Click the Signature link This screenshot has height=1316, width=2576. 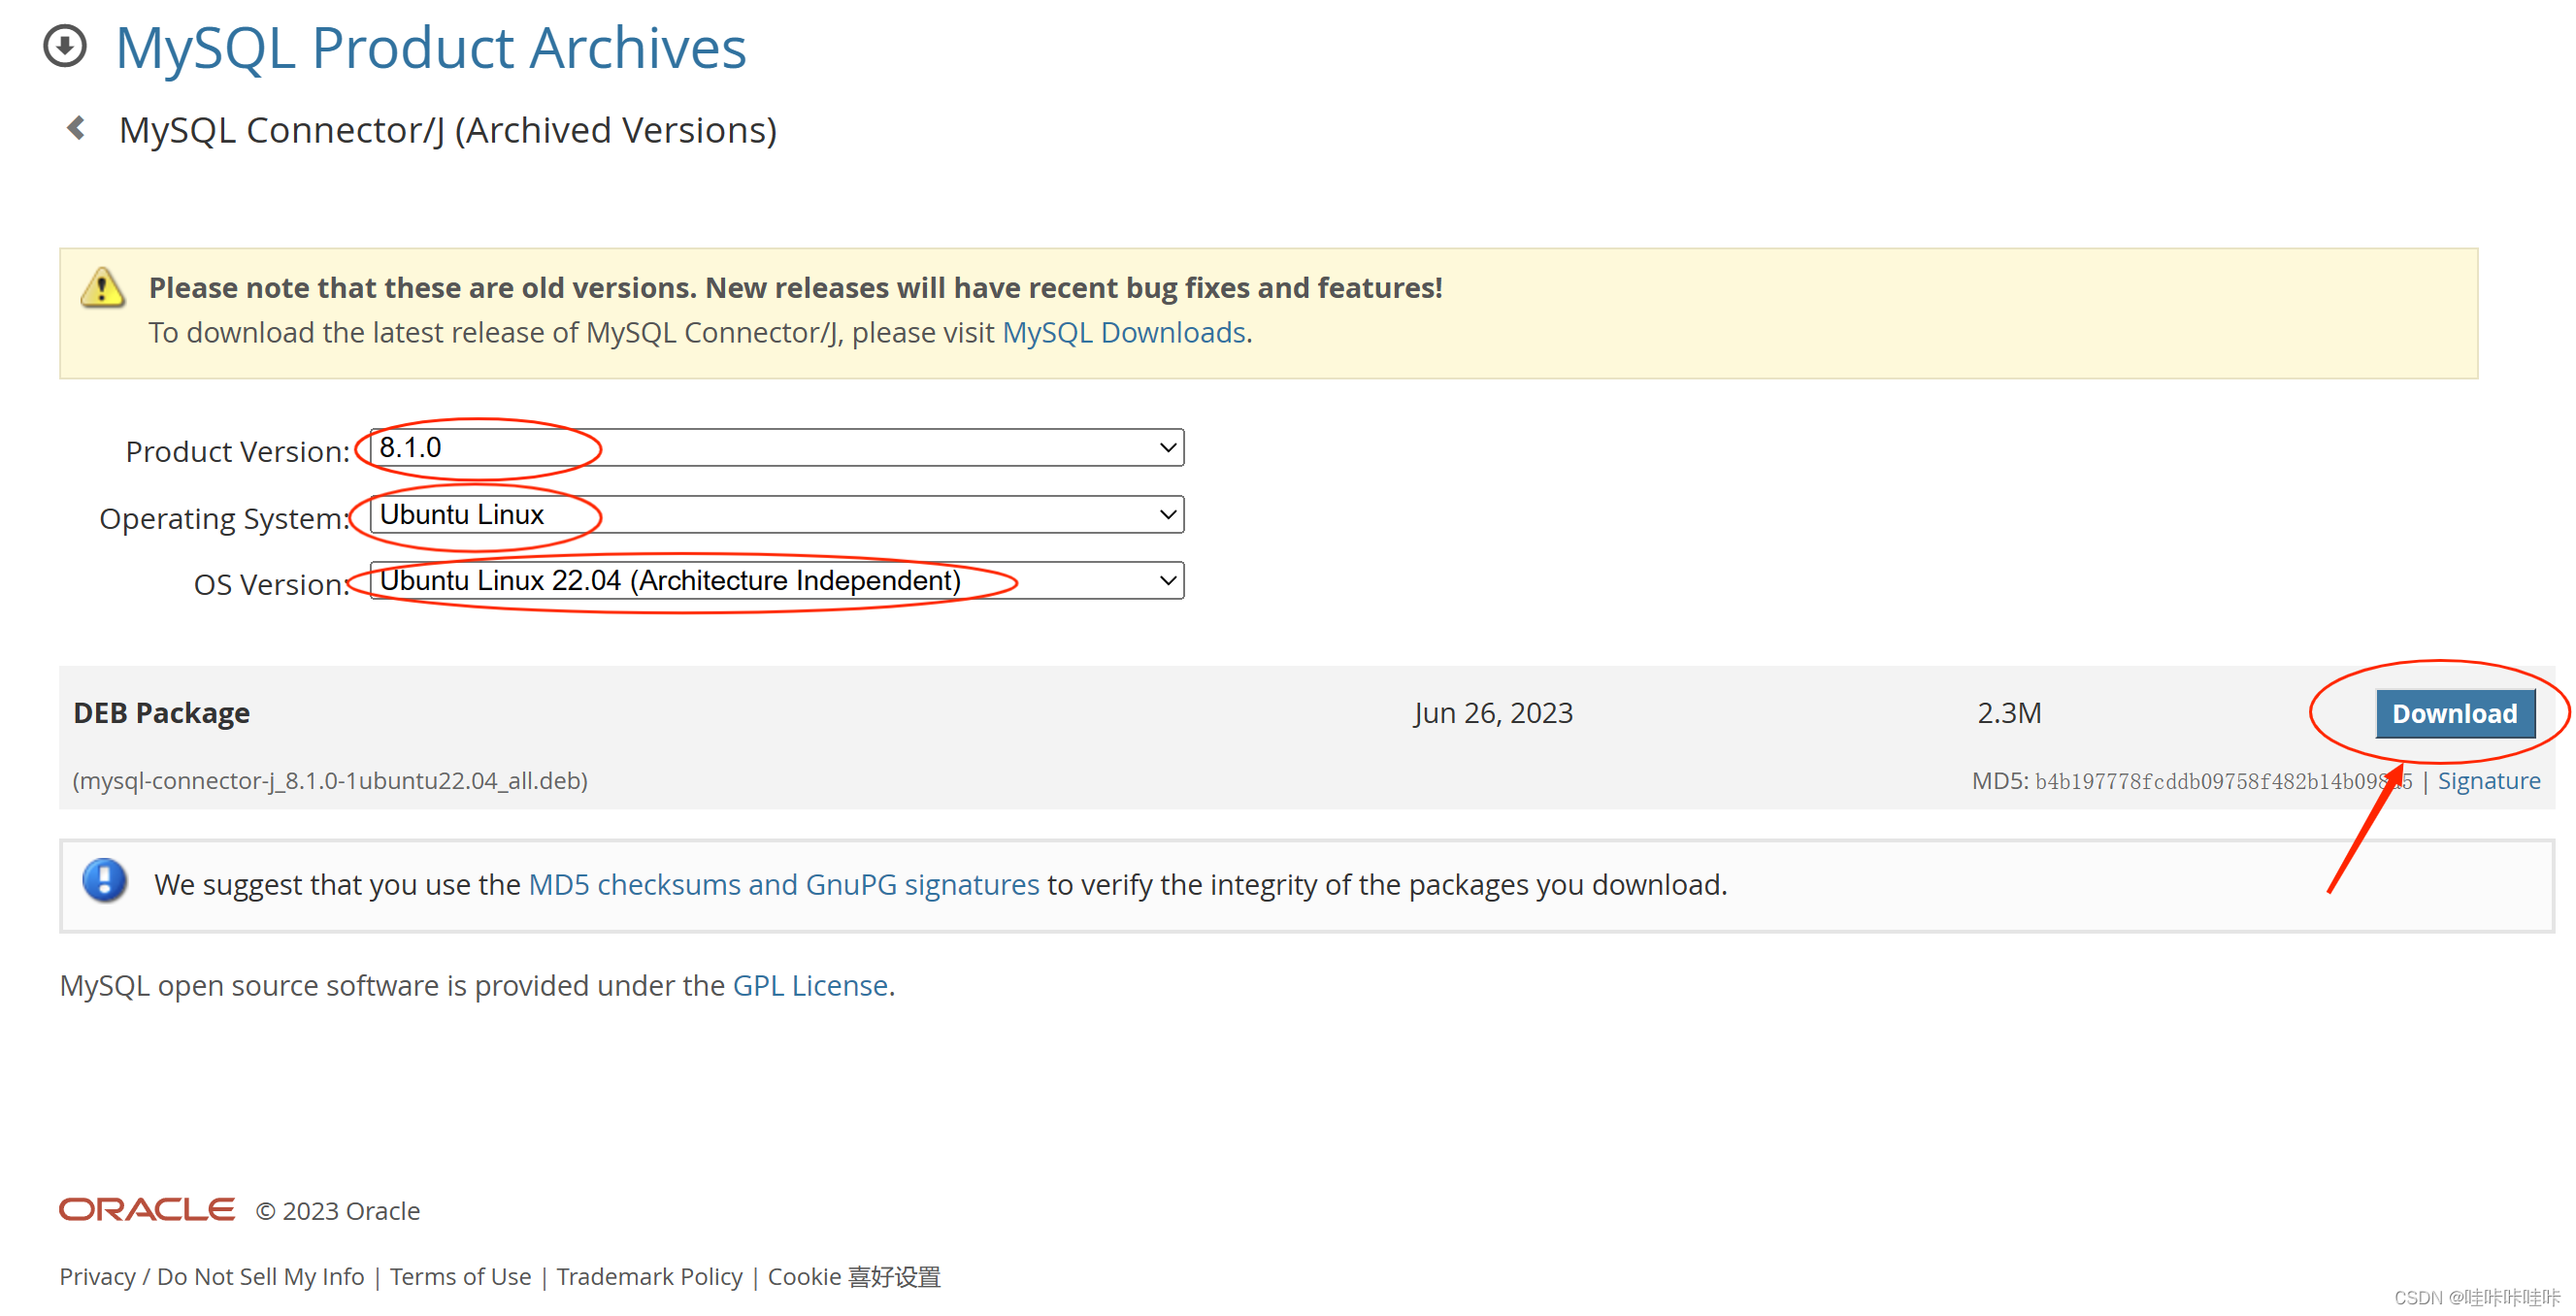click(2488, 781)
